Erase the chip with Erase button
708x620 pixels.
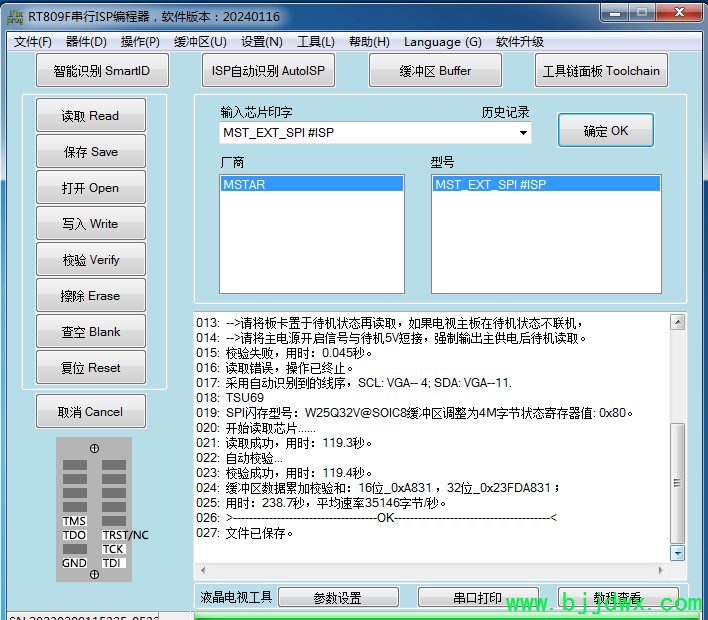tap(90, 296)
